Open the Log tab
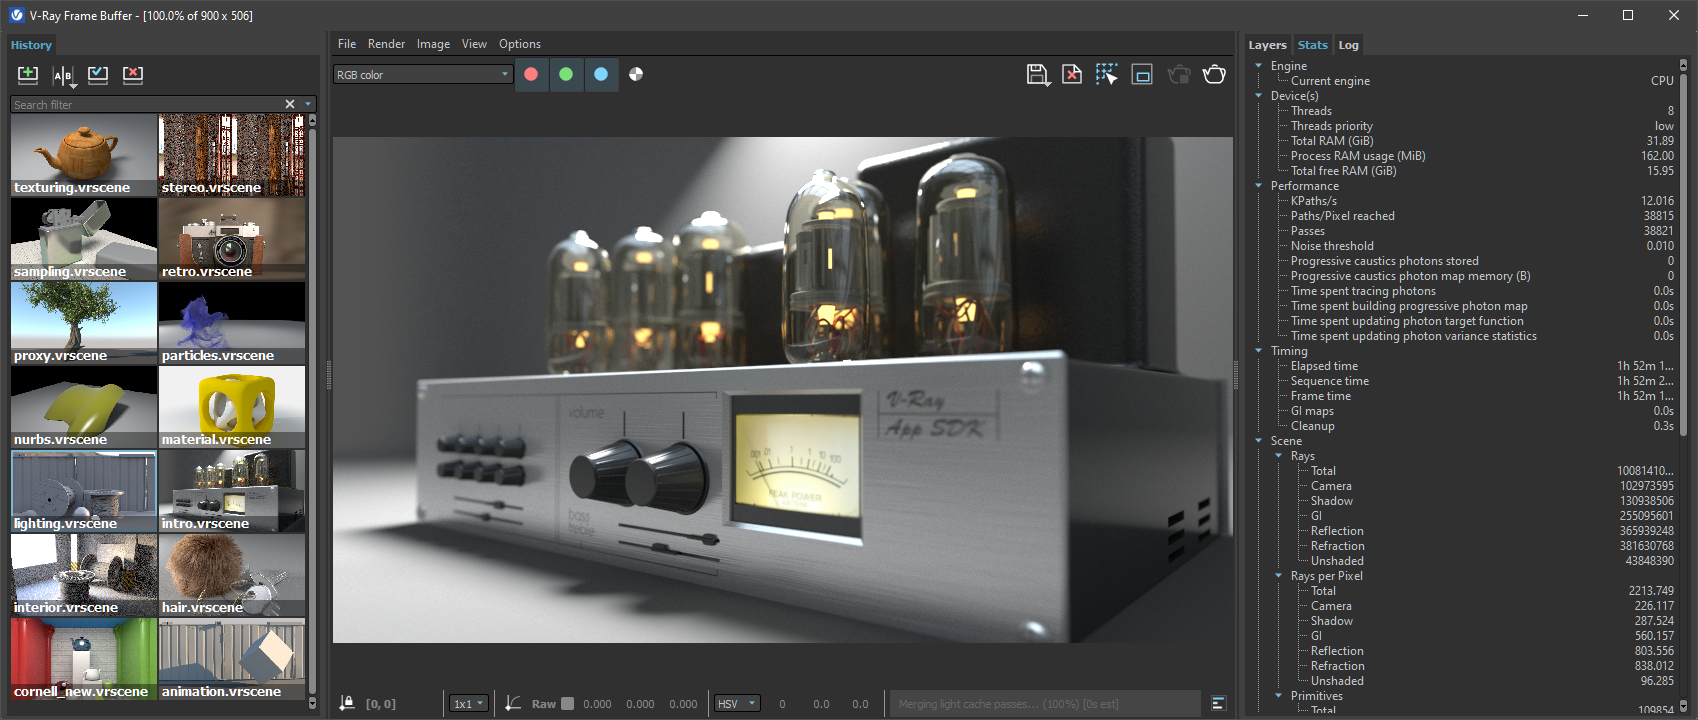 [1348, 45]
